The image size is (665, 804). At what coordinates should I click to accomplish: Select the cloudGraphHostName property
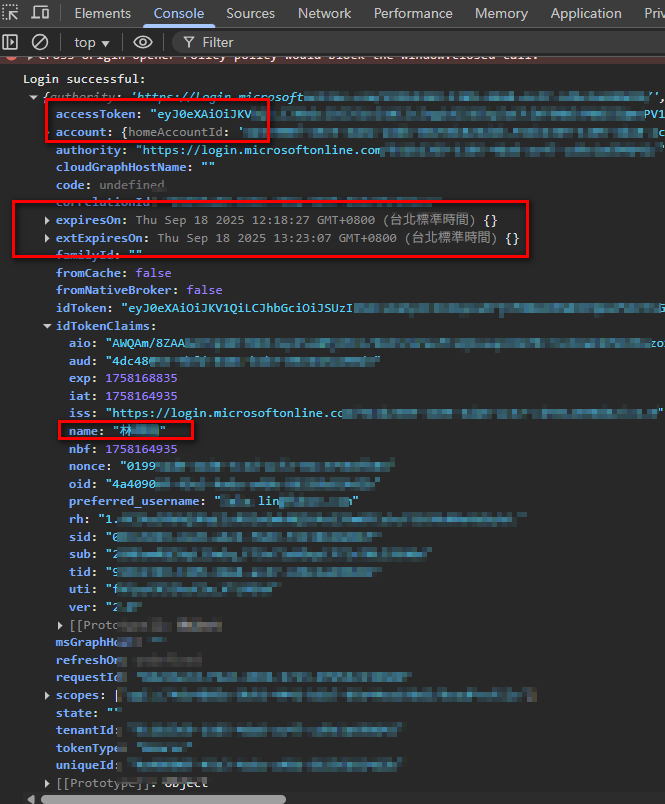pos(121,167)
